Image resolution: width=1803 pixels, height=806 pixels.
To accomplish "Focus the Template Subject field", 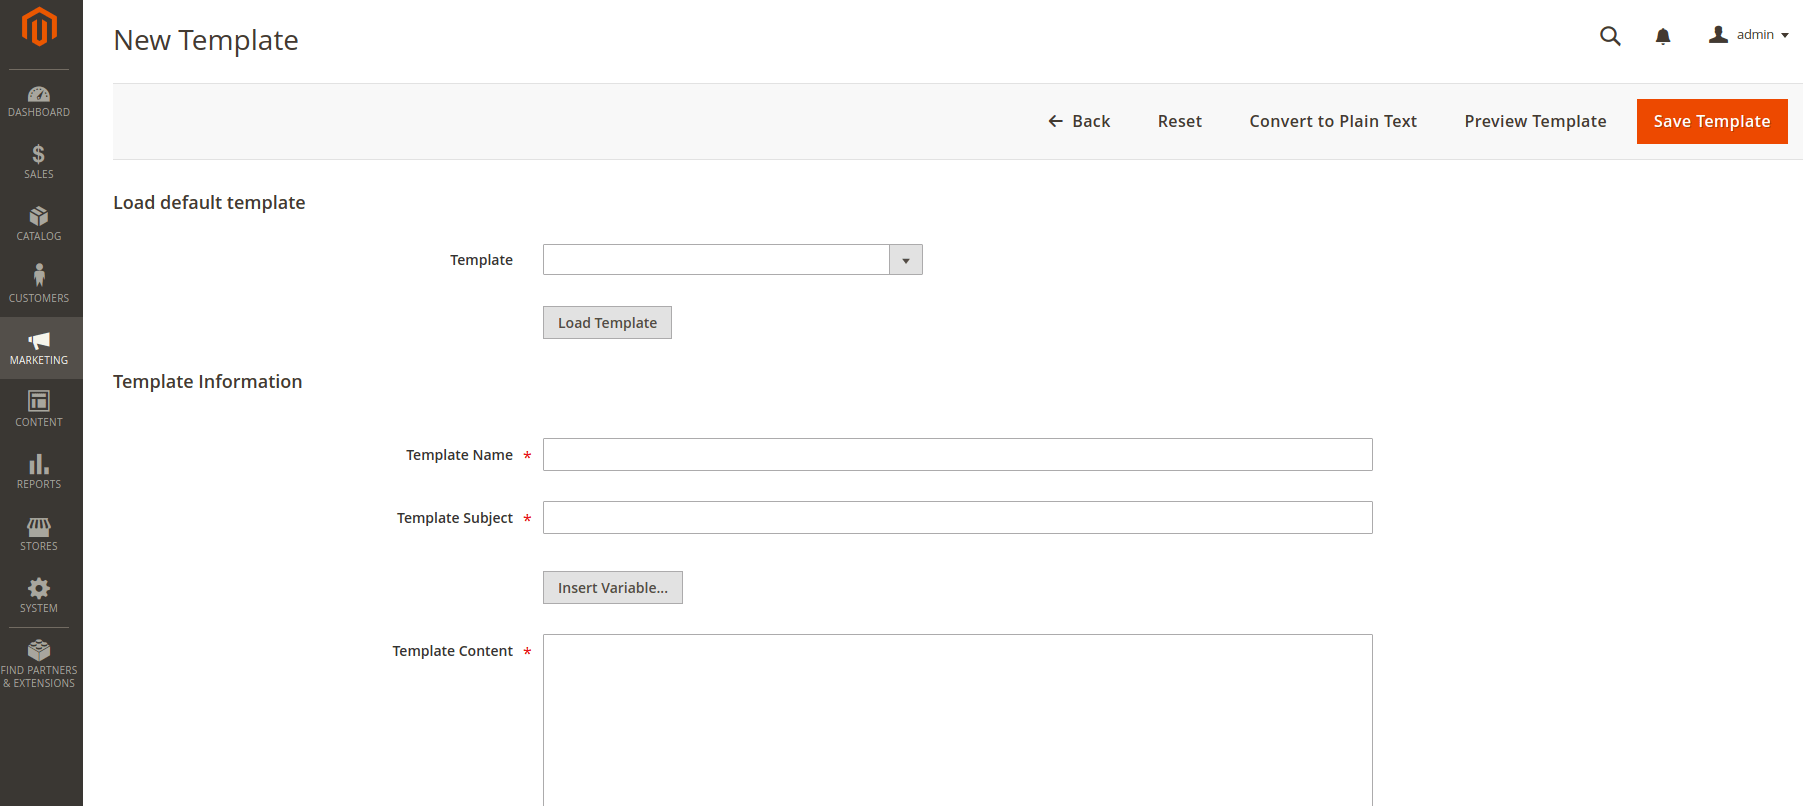I will click(x=958, y=518).
